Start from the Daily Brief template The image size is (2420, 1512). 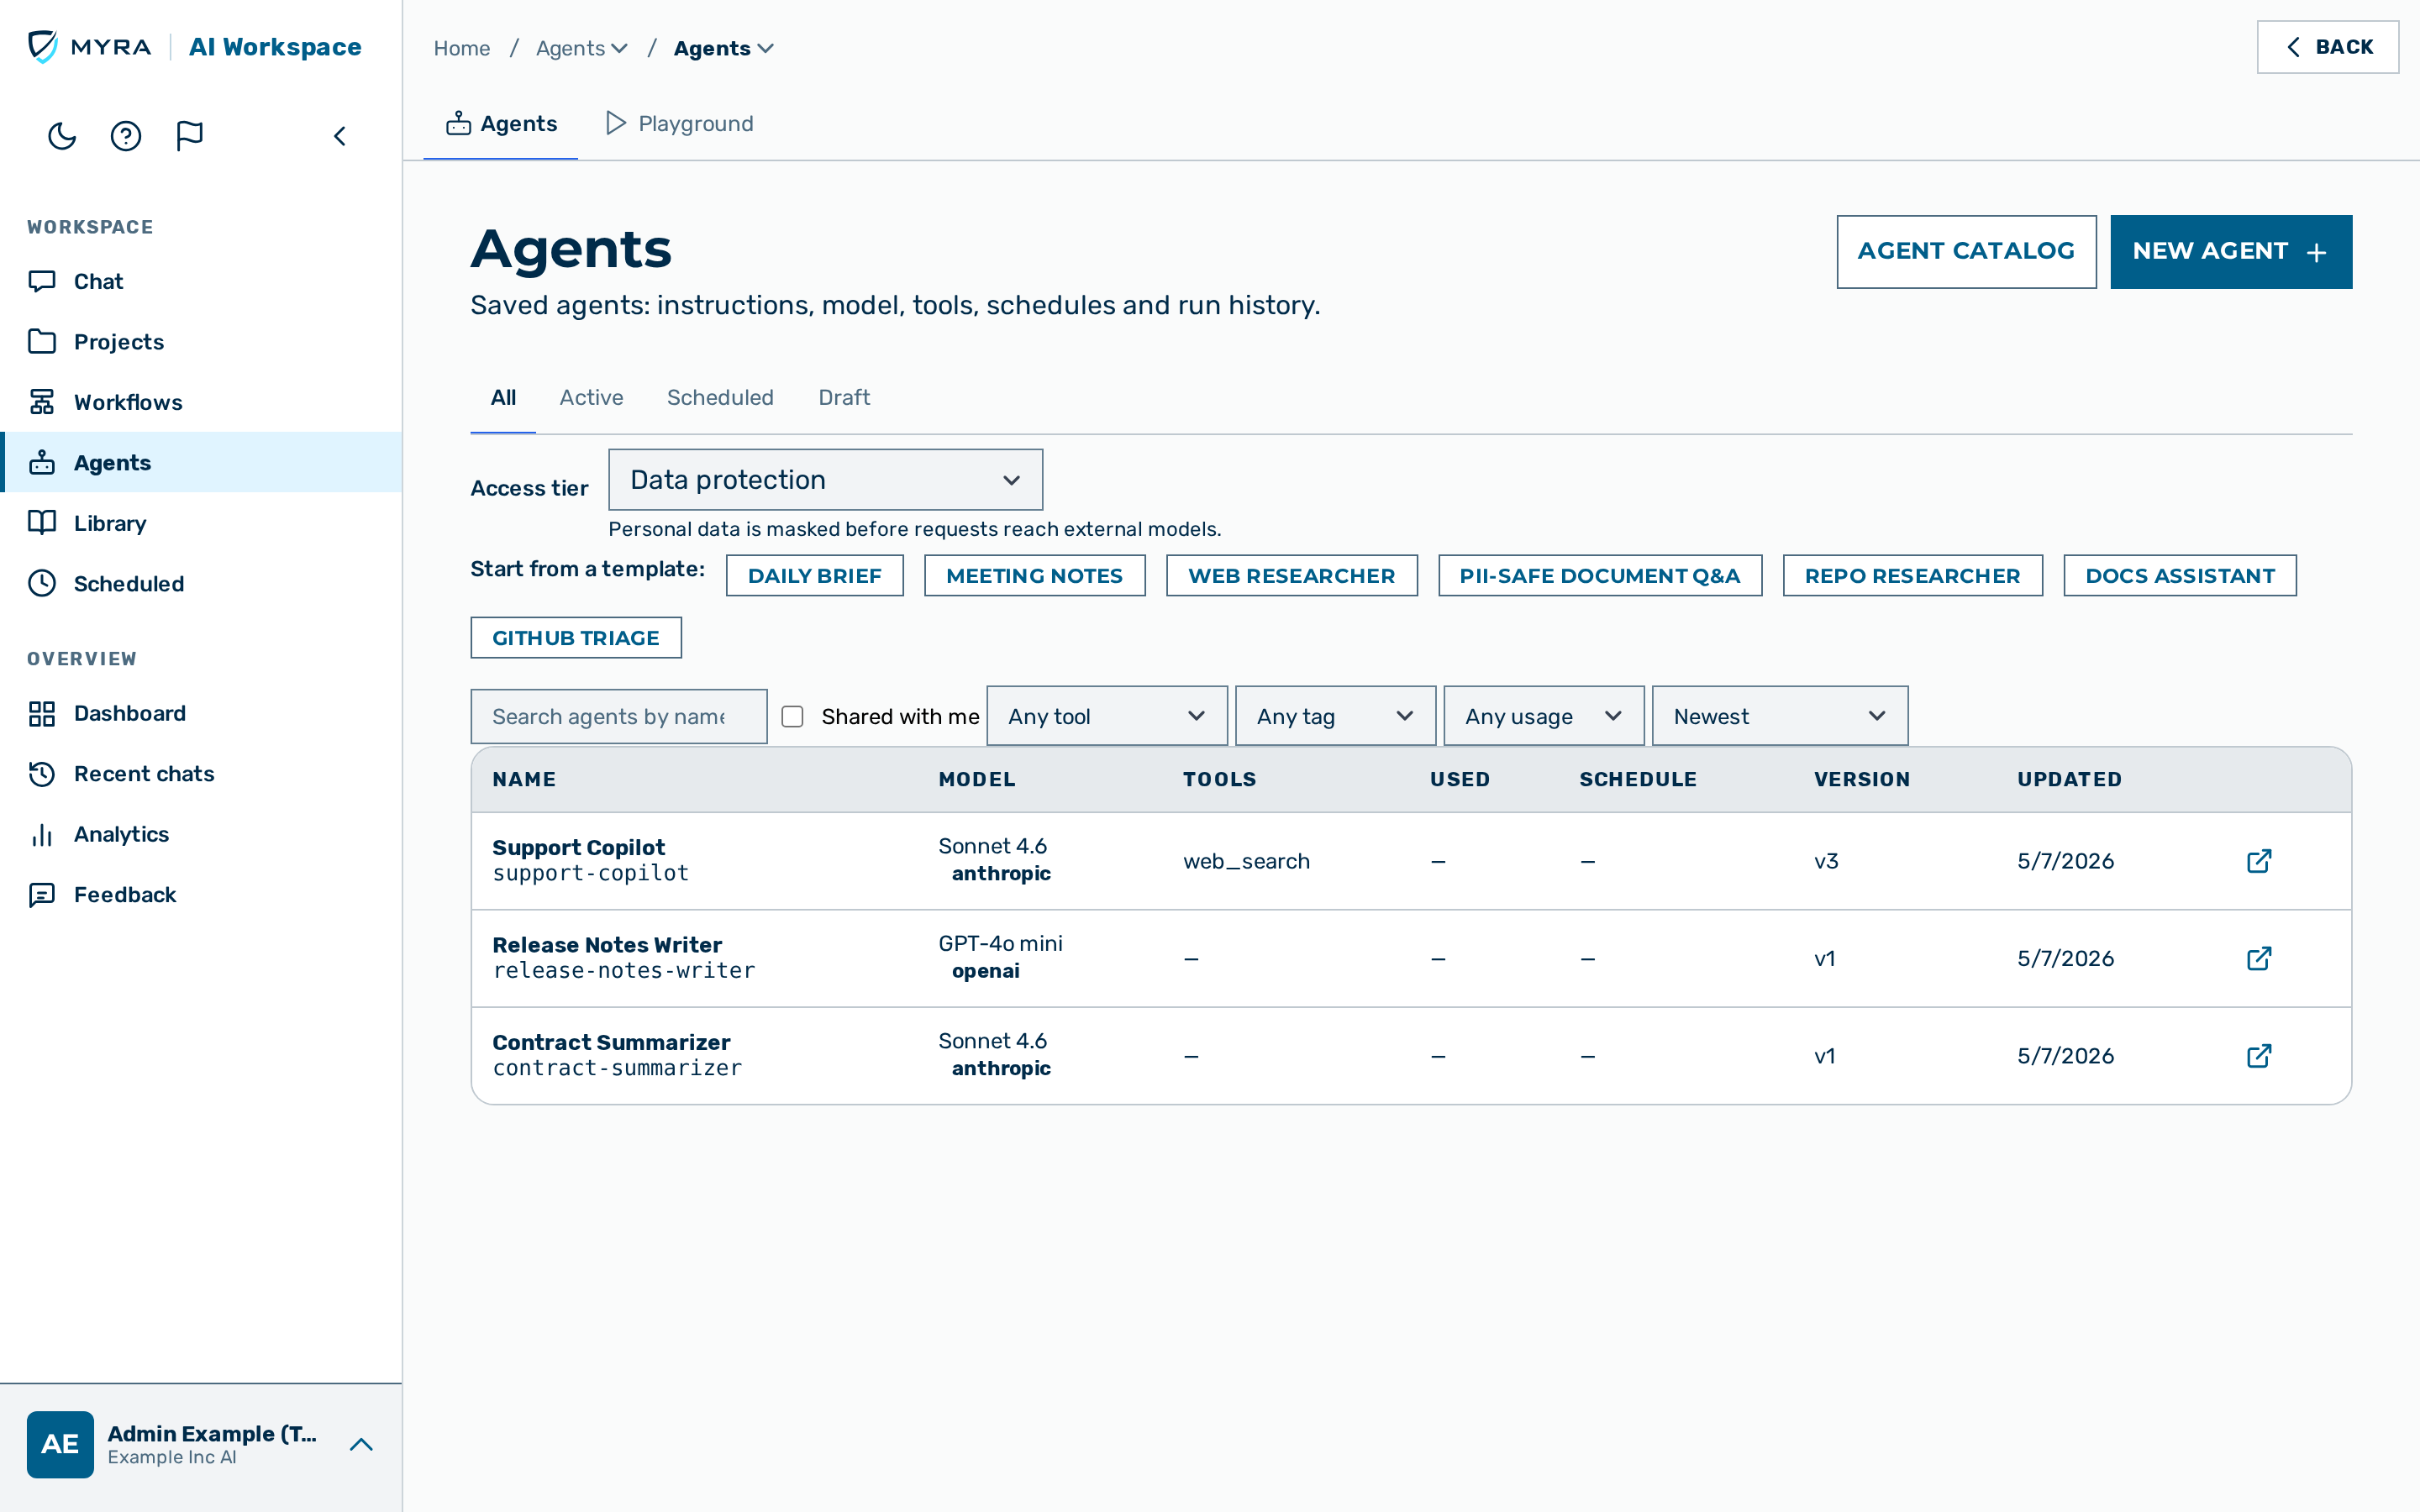coord(814,575)
